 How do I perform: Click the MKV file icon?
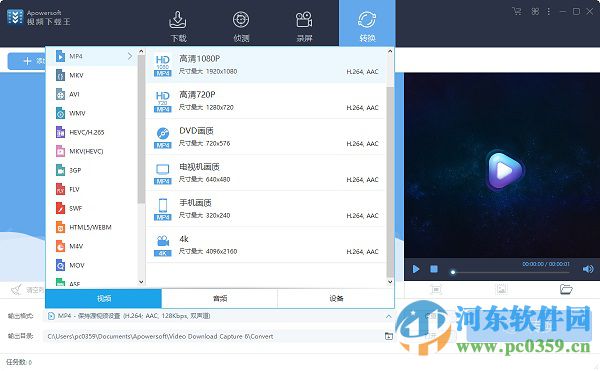[x=60, y=75]
